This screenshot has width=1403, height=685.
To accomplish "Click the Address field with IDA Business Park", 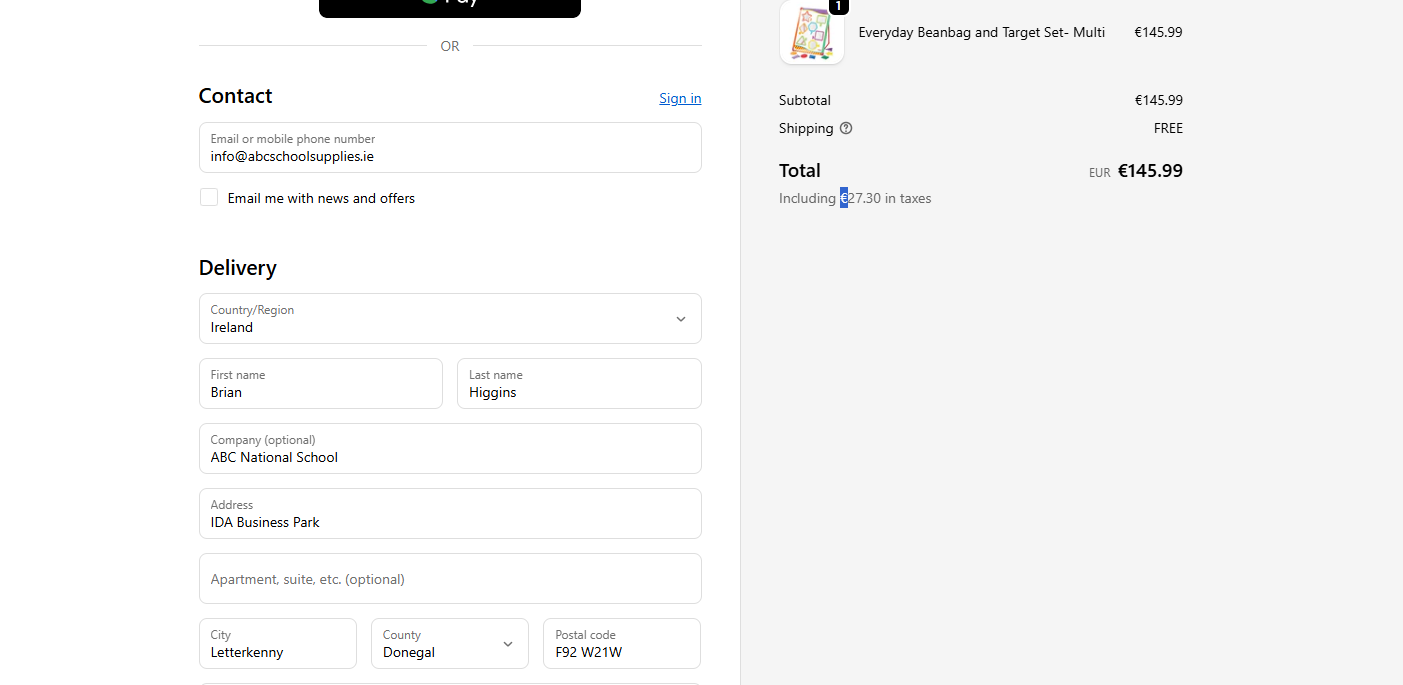I will pyautogui.click(x=450, y=514).
